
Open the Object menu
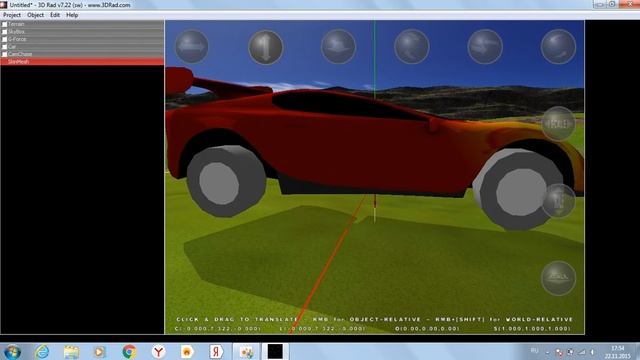pyautogui.click(x=36, y=15)
